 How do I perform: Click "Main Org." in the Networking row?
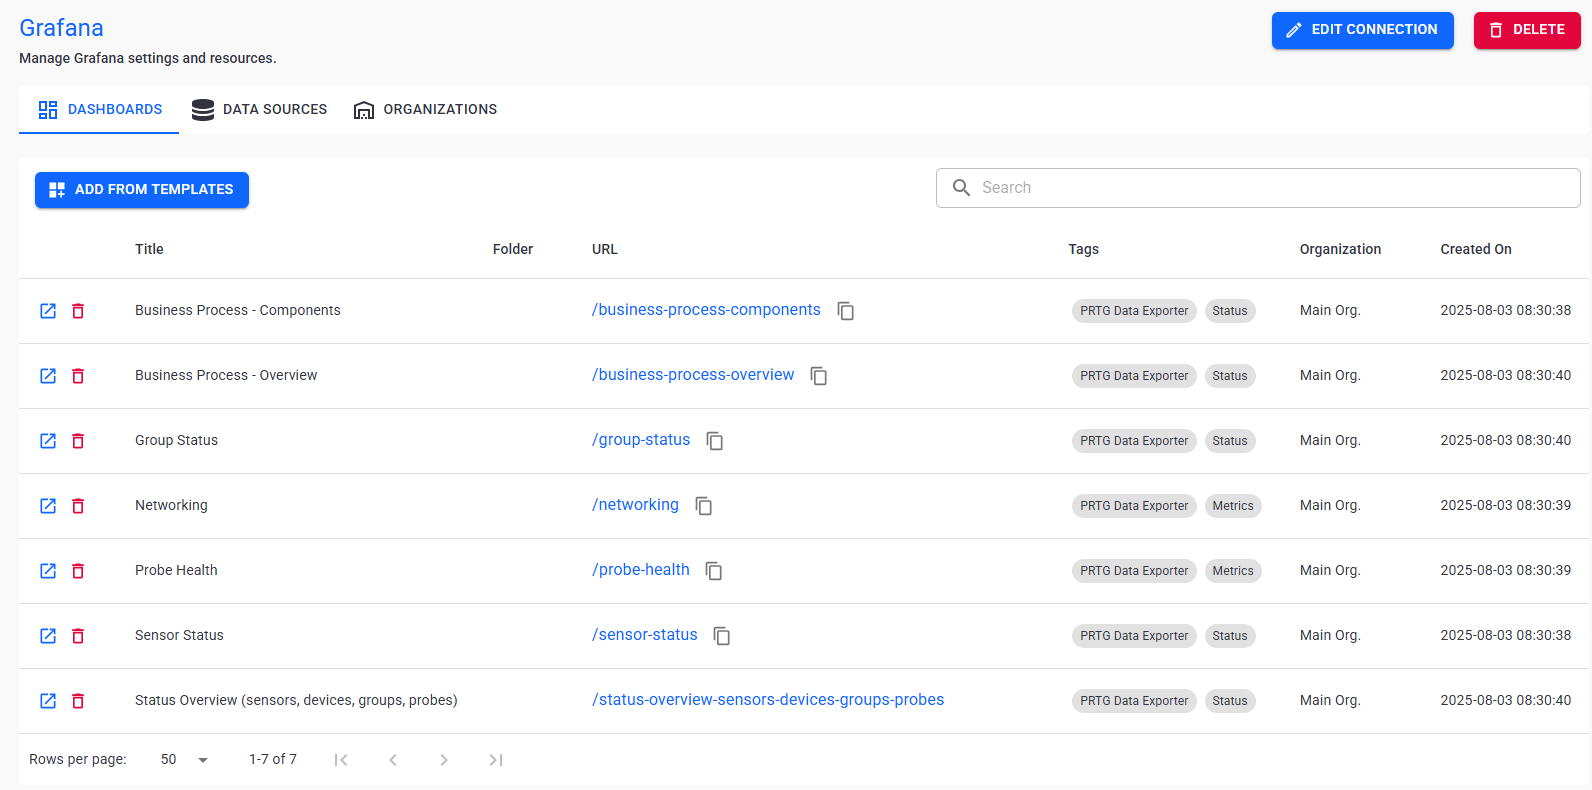(1330, 505)
